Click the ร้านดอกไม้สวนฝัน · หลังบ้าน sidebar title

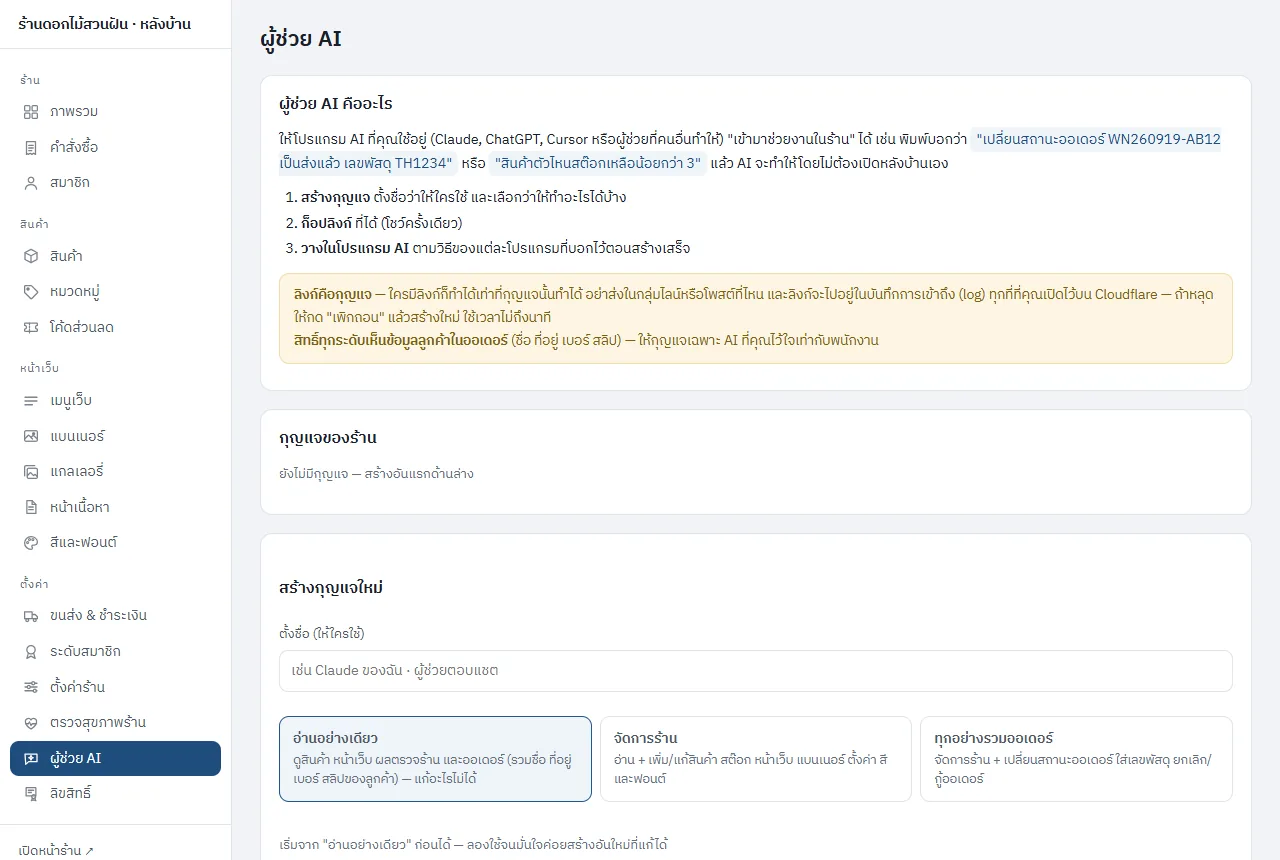click(105, 24)
